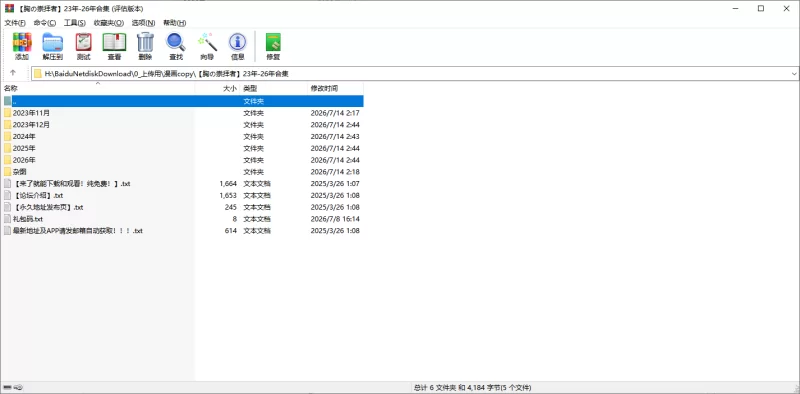Viewport: 800px width, 394px height.
Task: Click the folder icon in the address bar
Action: point(38,73)
